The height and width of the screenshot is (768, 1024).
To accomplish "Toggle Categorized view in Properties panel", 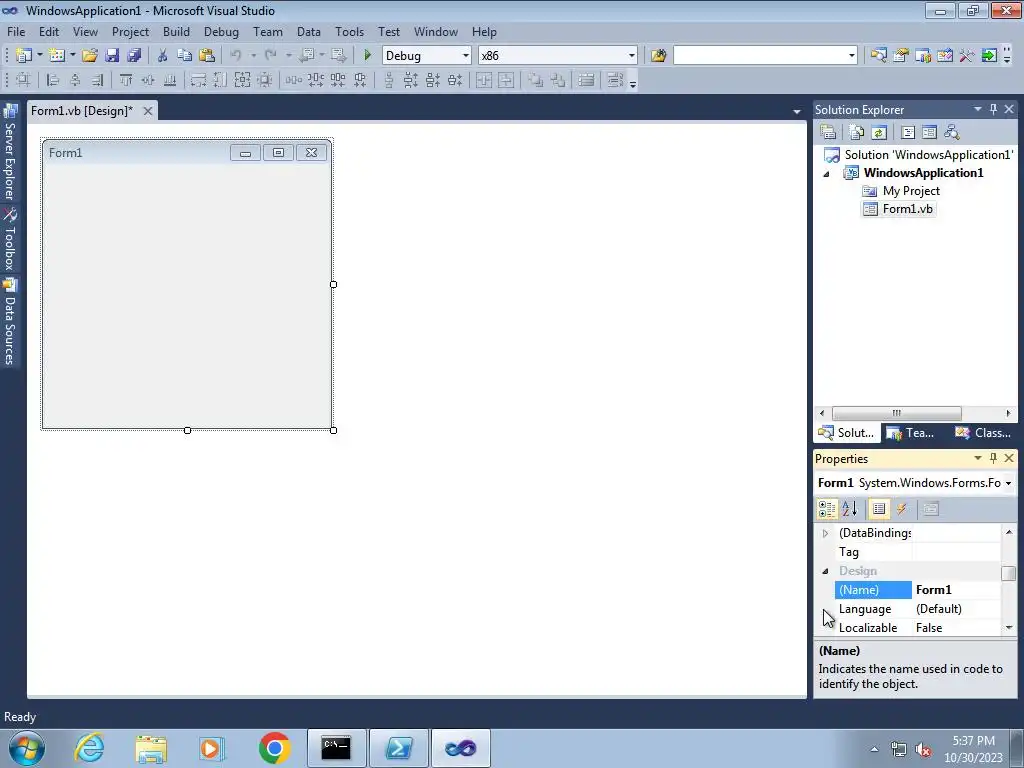I will click(827, 509).
